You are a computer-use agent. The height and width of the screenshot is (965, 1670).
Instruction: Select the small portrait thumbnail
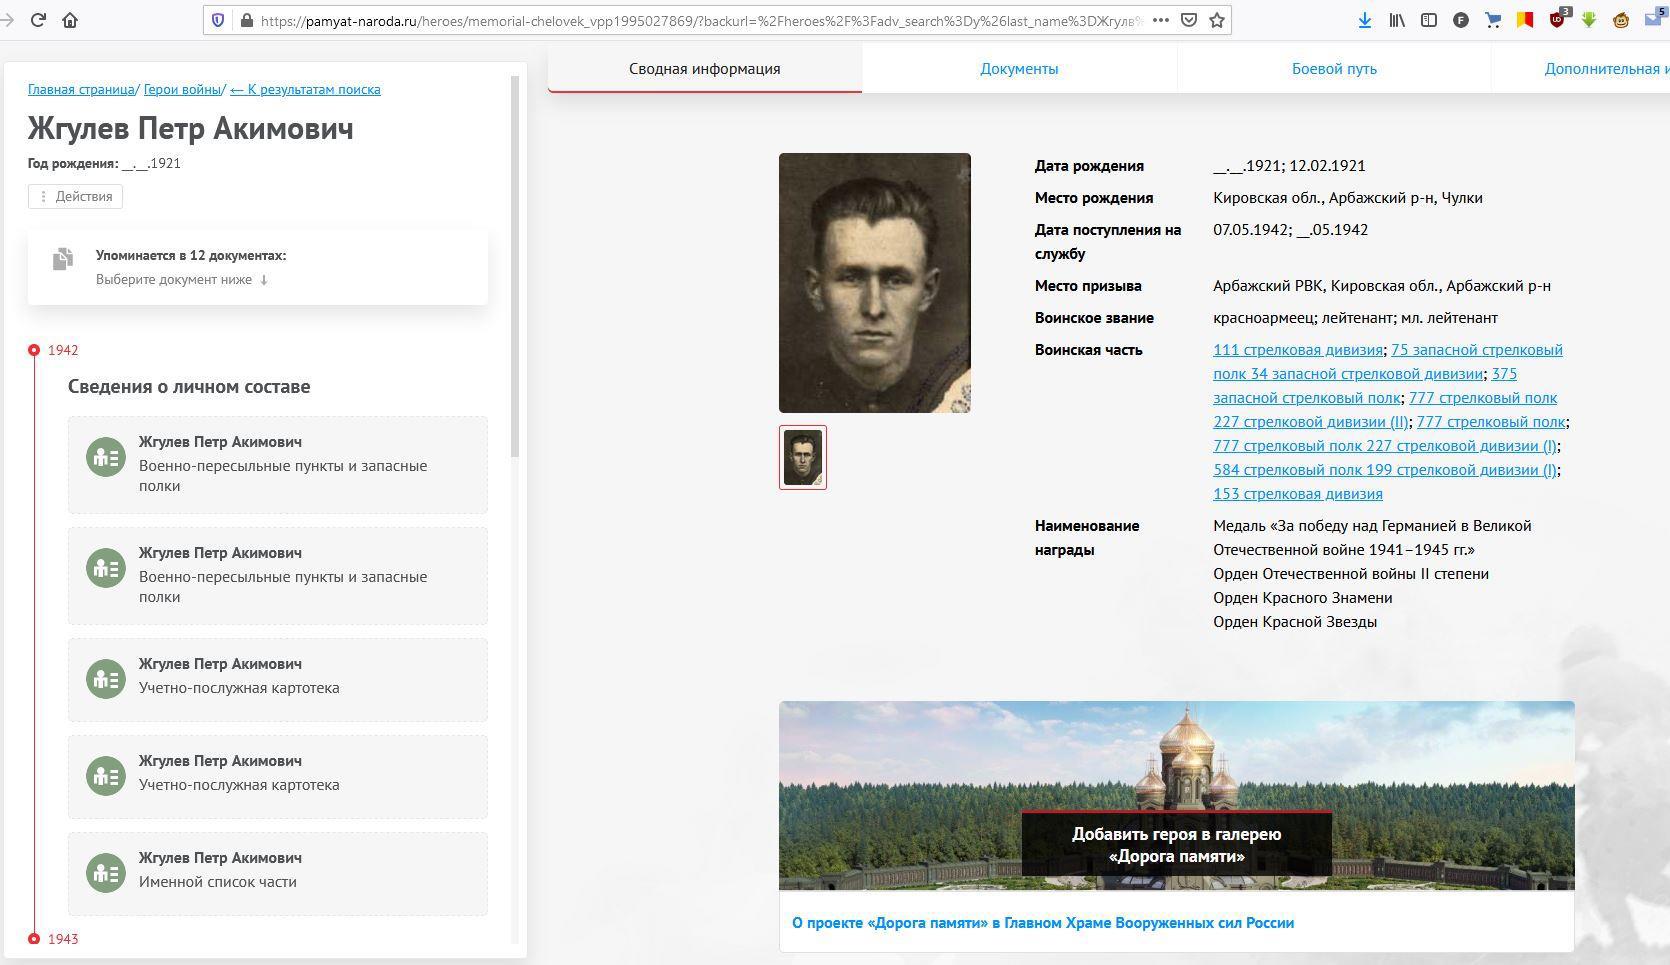point(803,458)
